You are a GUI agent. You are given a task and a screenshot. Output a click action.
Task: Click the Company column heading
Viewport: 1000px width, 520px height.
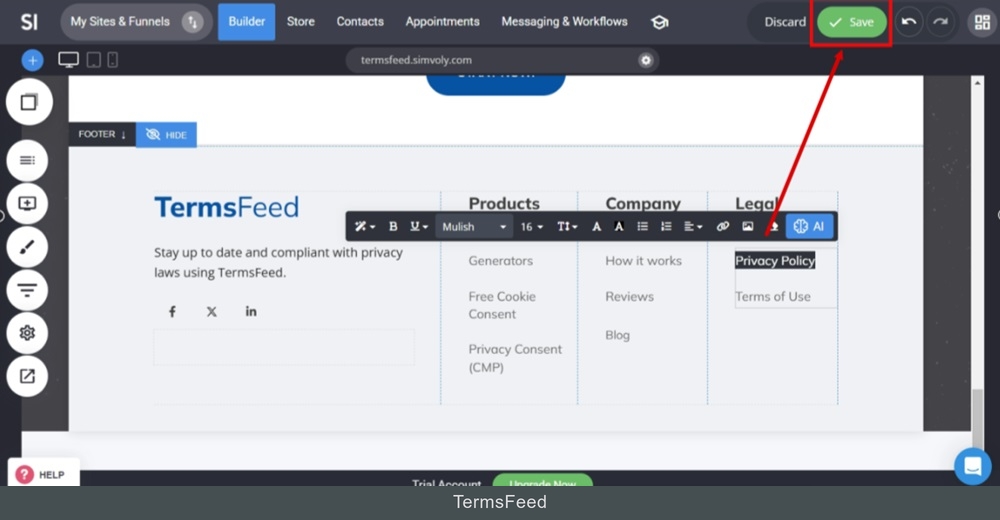coord(643,204)
